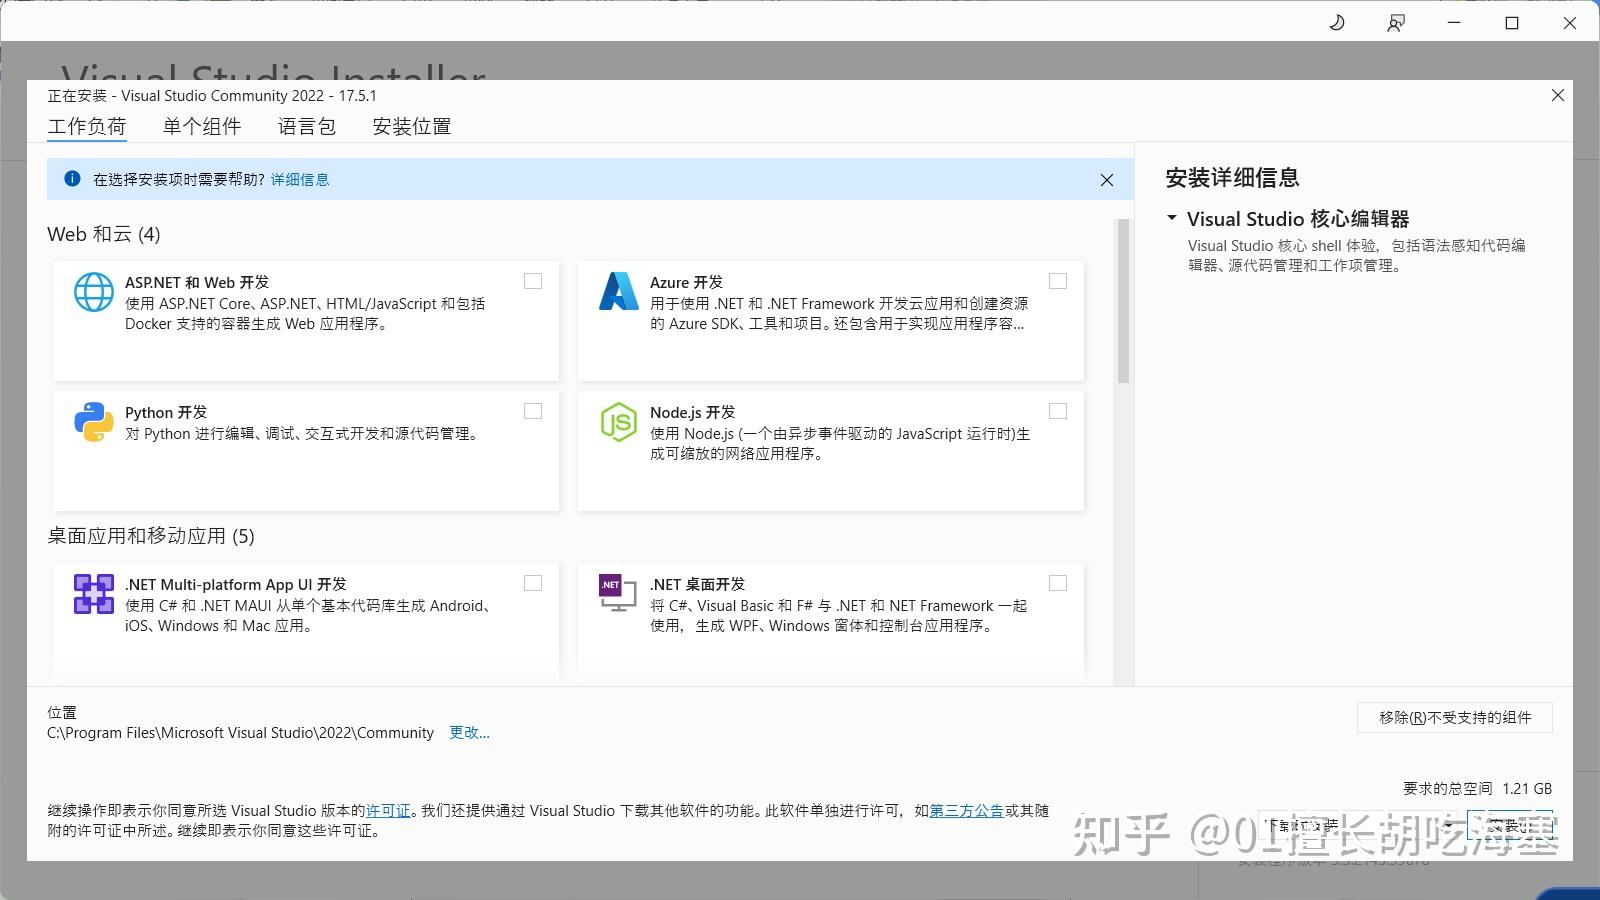The image size is (1600, 900).
Task: Click the 安装详细信息 panel heading
Action: [x=1232, y=178]
